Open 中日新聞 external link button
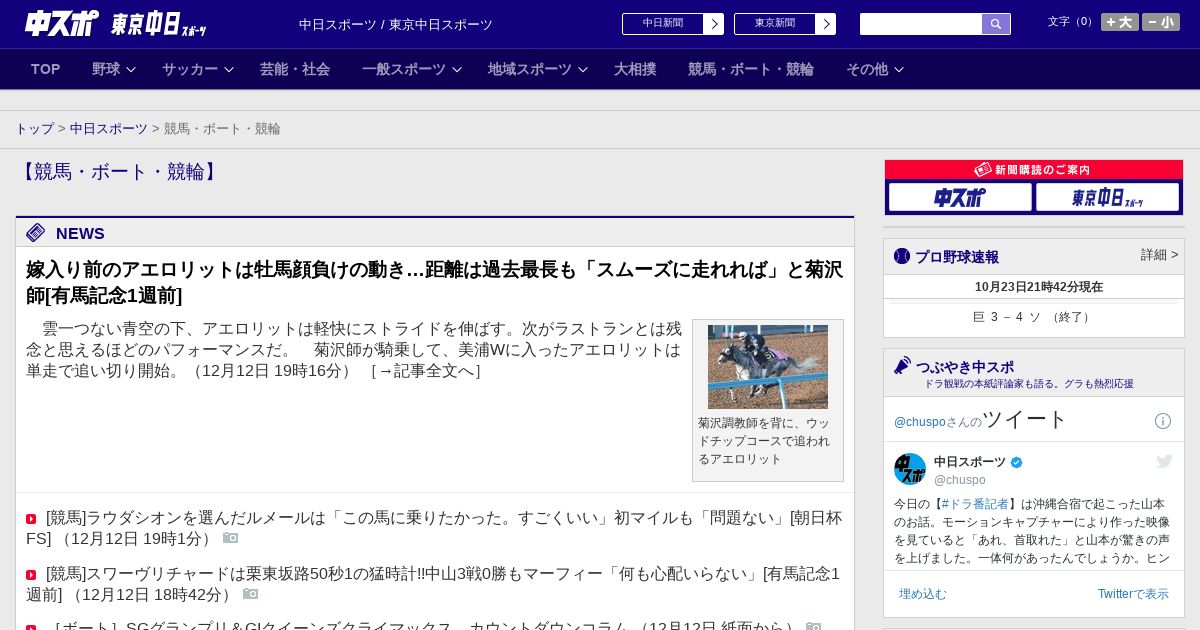The width and height of the screenshot is (1200, 630). pyautogui.click(x=663, y=24)
